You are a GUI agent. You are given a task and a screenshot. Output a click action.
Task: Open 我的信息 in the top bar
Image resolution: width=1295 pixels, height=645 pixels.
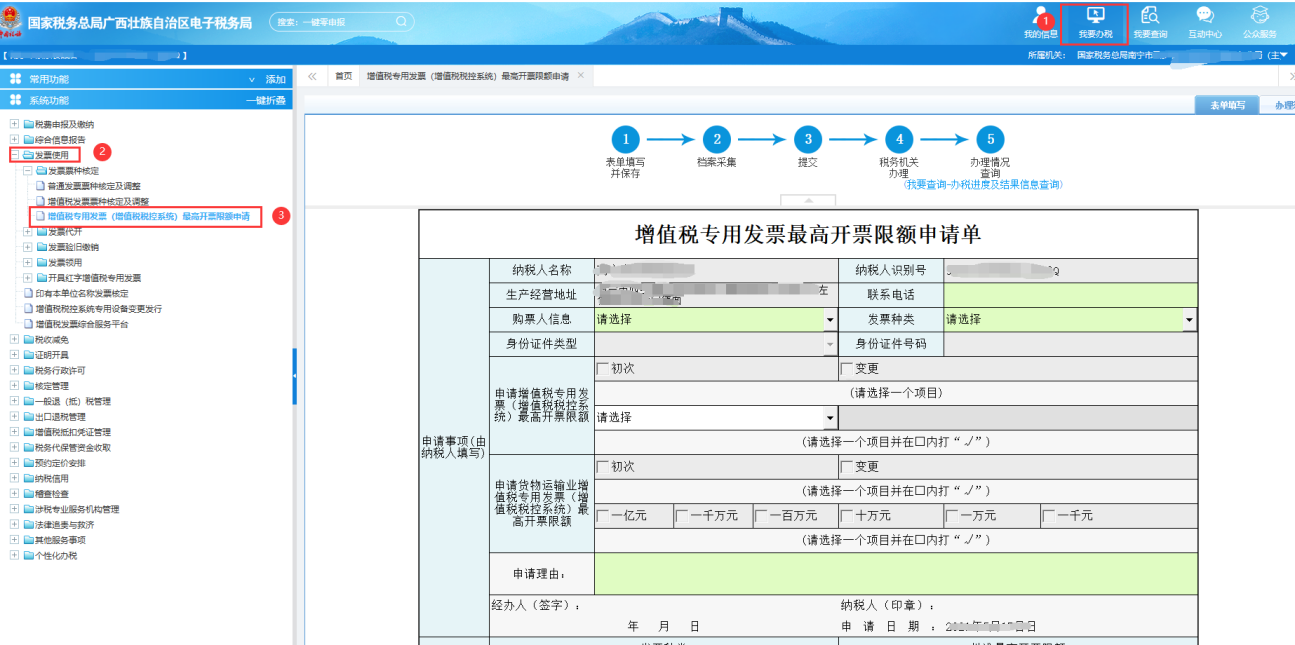pyautogui.click(x=1039, y=21)
